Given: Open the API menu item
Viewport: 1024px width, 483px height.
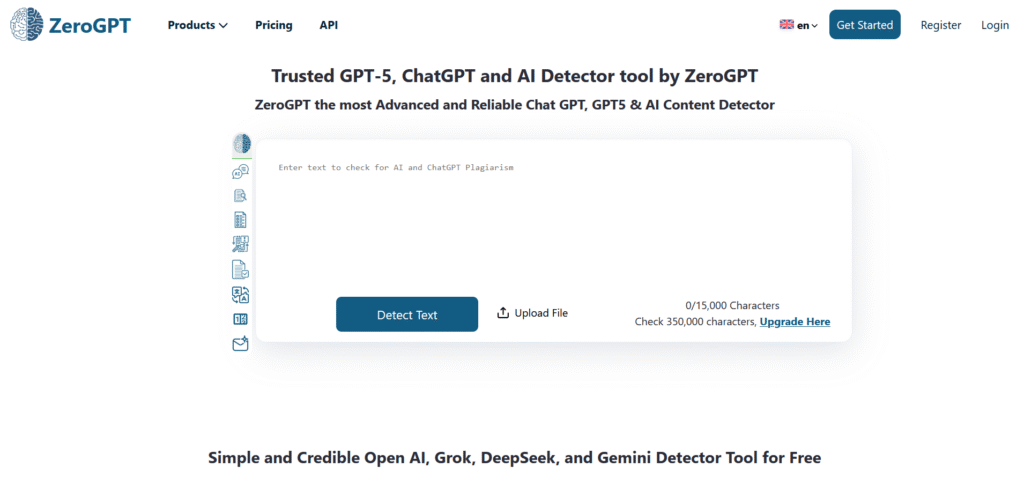Looking at the screenshot, I should click(329, 25).
